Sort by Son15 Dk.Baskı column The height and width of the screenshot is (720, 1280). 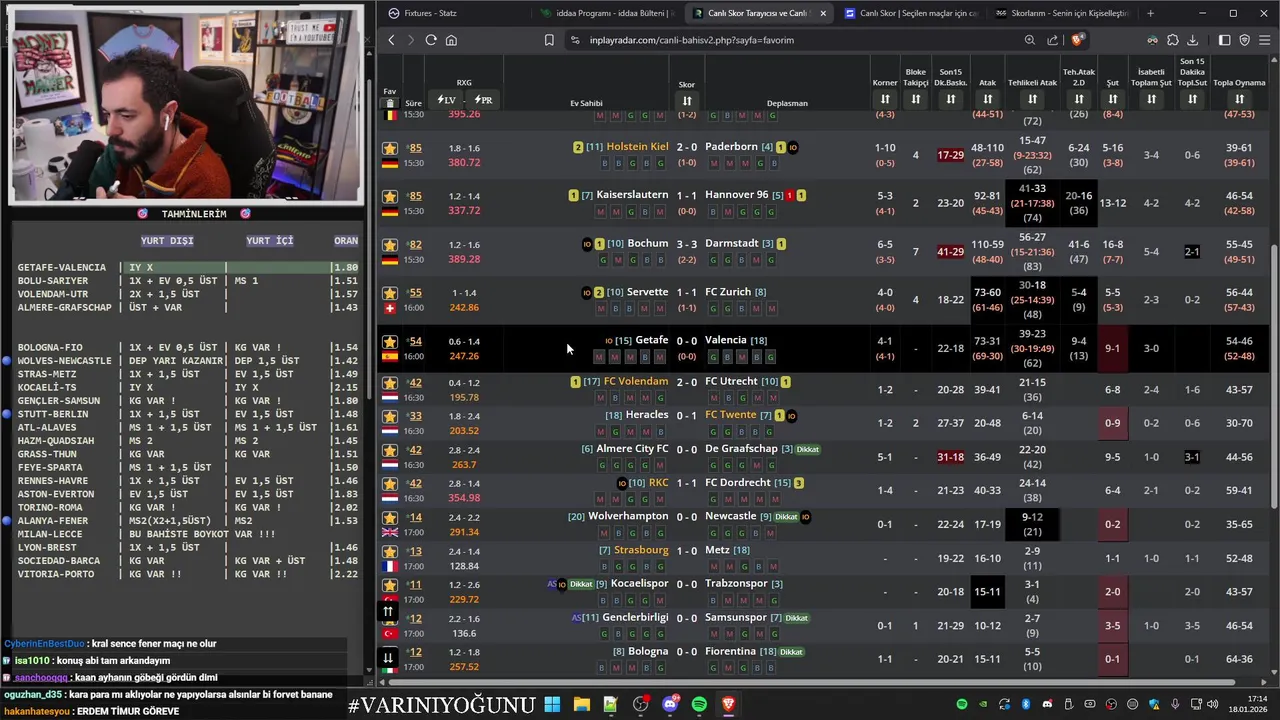tap(951, 99)
